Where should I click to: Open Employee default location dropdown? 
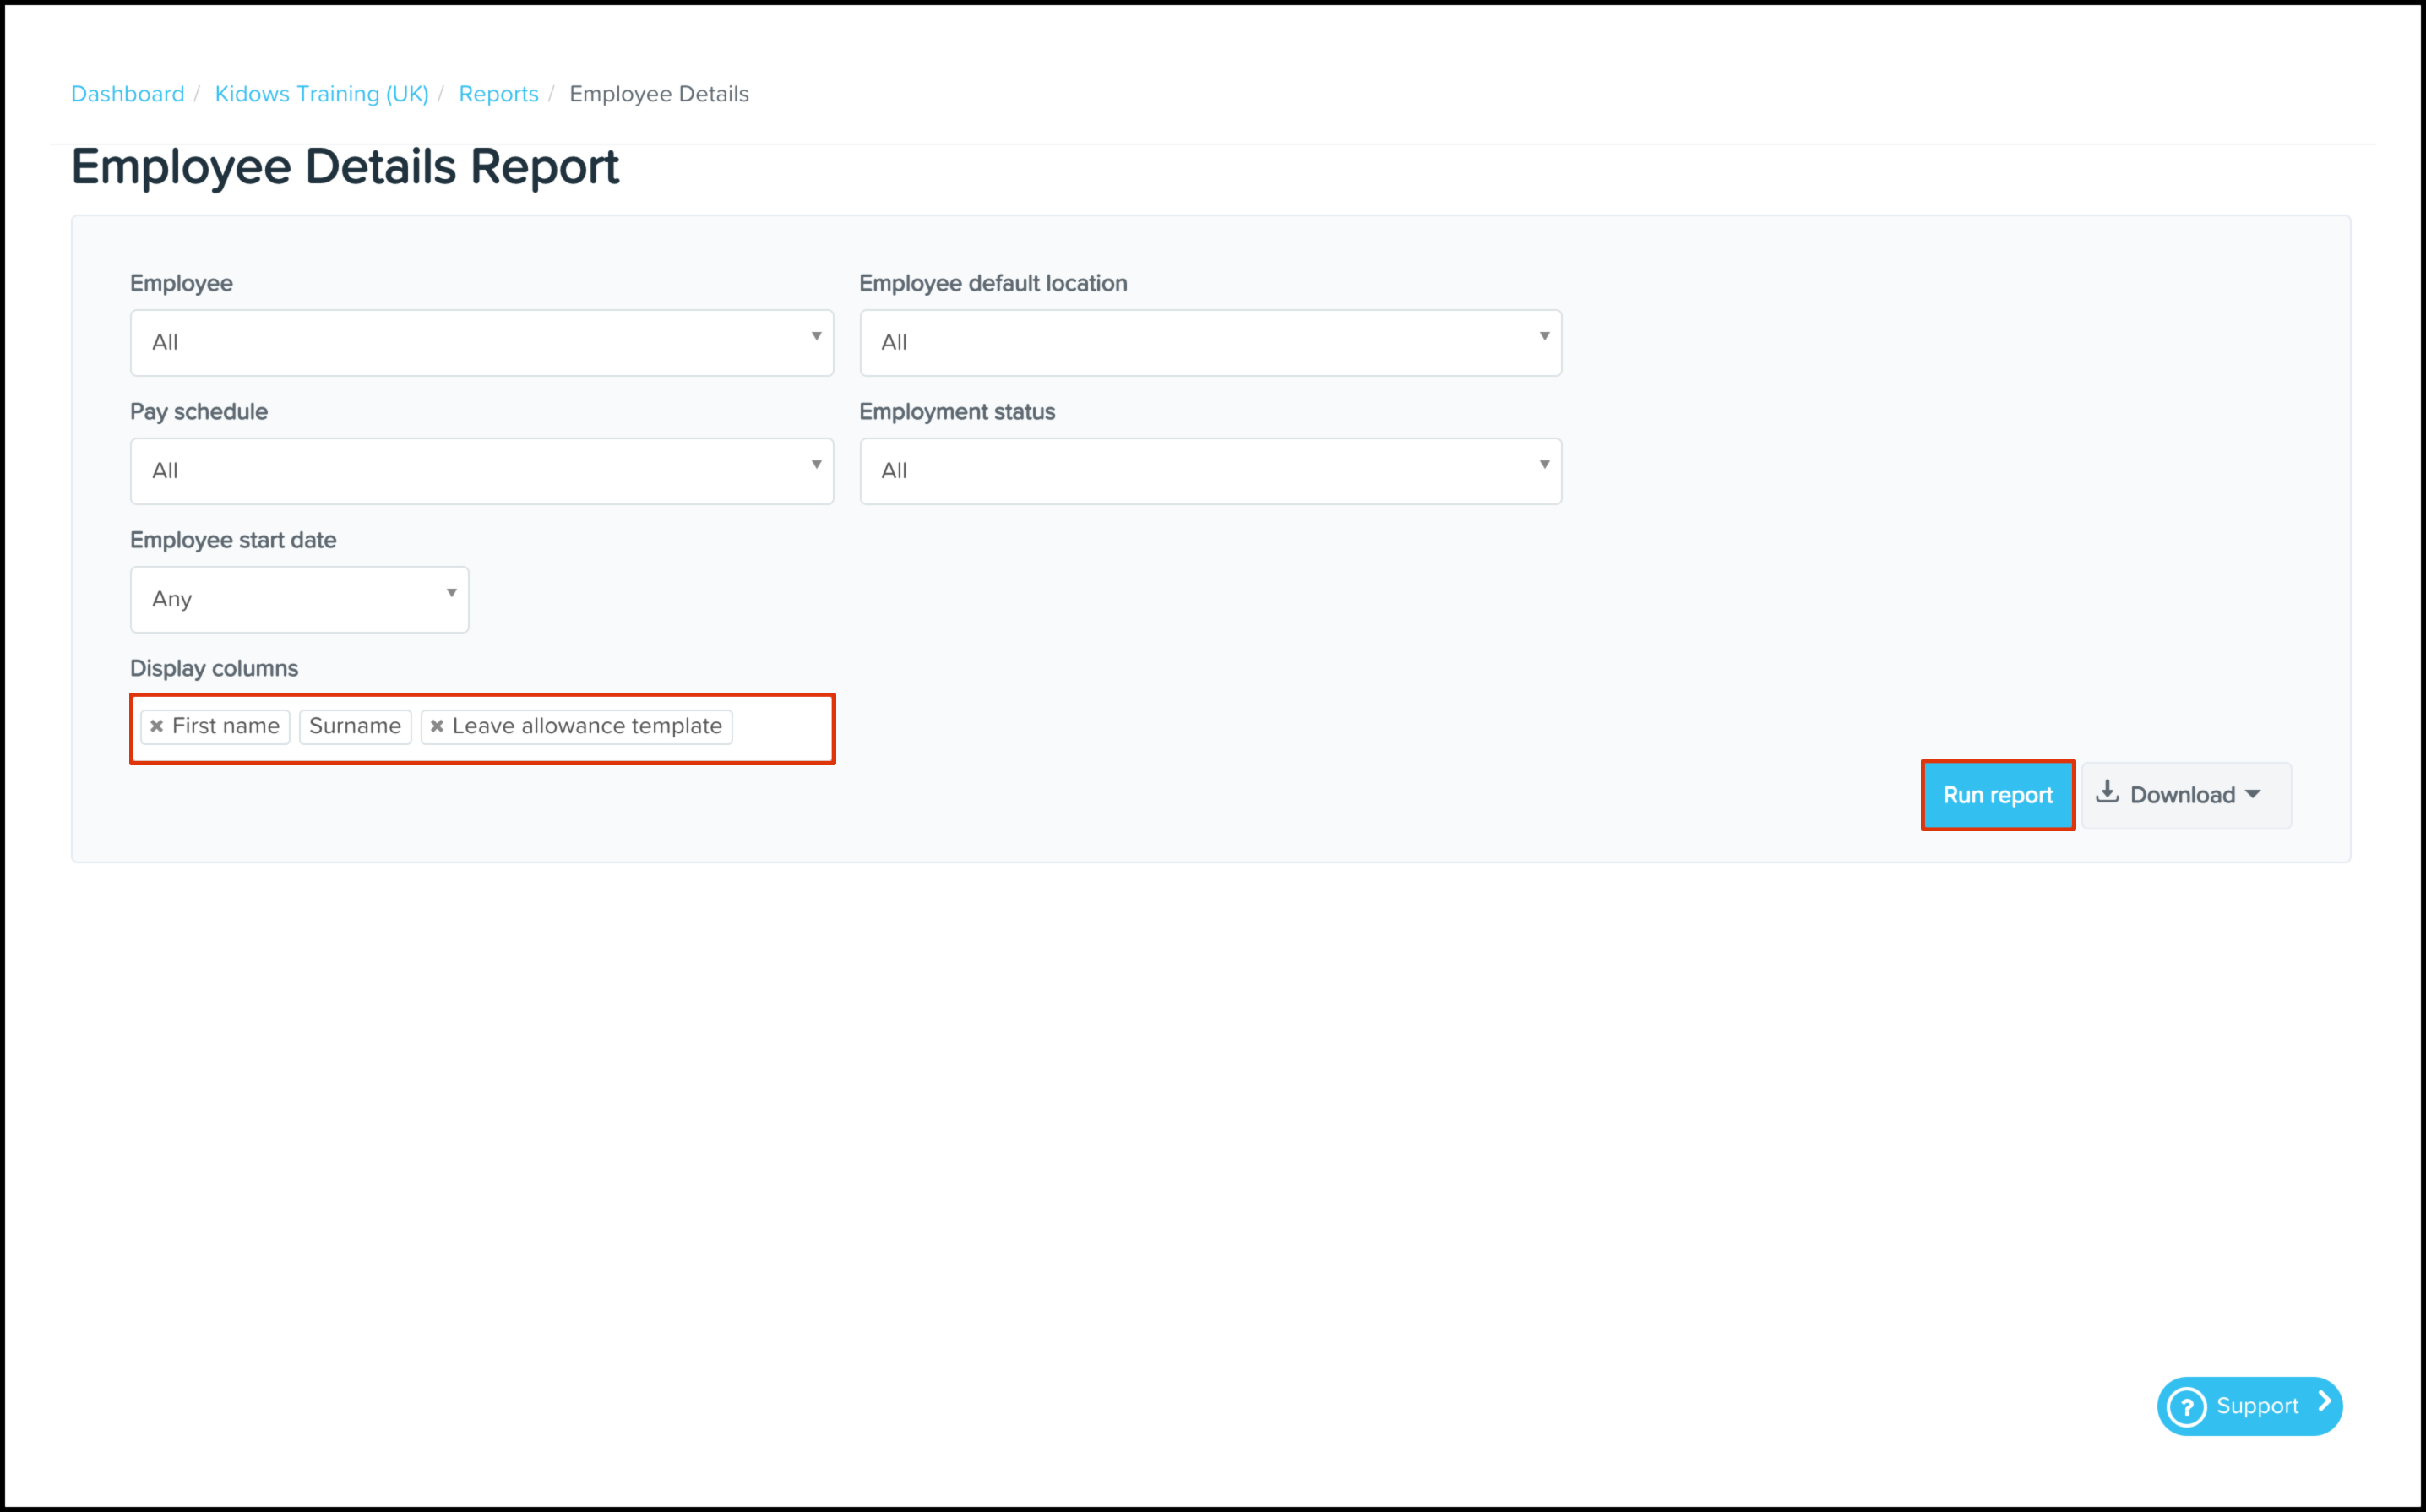point(1210,343)
